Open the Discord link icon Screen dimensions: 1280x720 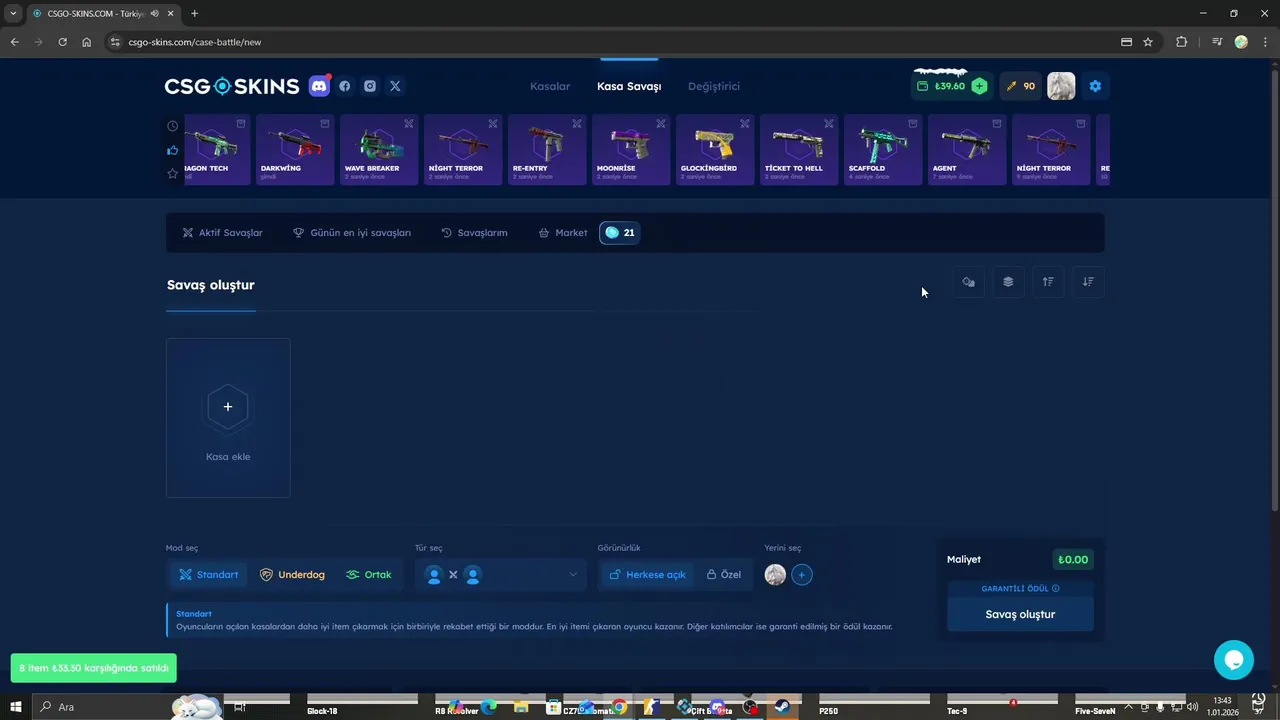(319, 86)
